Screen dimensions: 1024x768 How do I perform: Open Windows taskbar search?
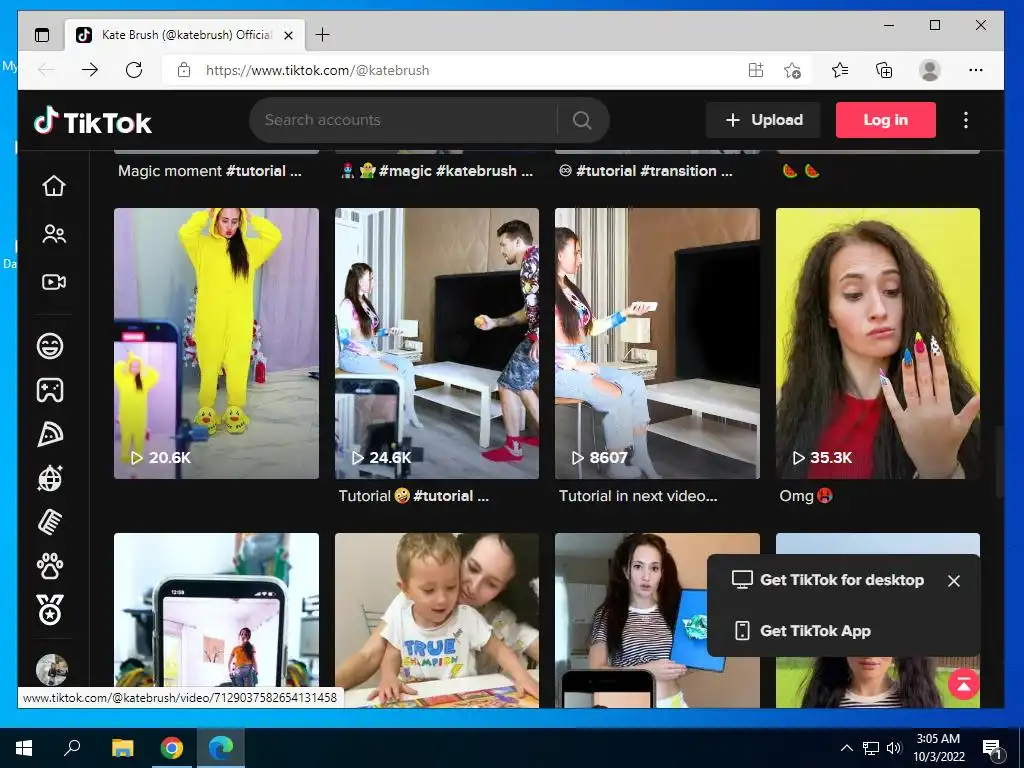coord(72,748)
